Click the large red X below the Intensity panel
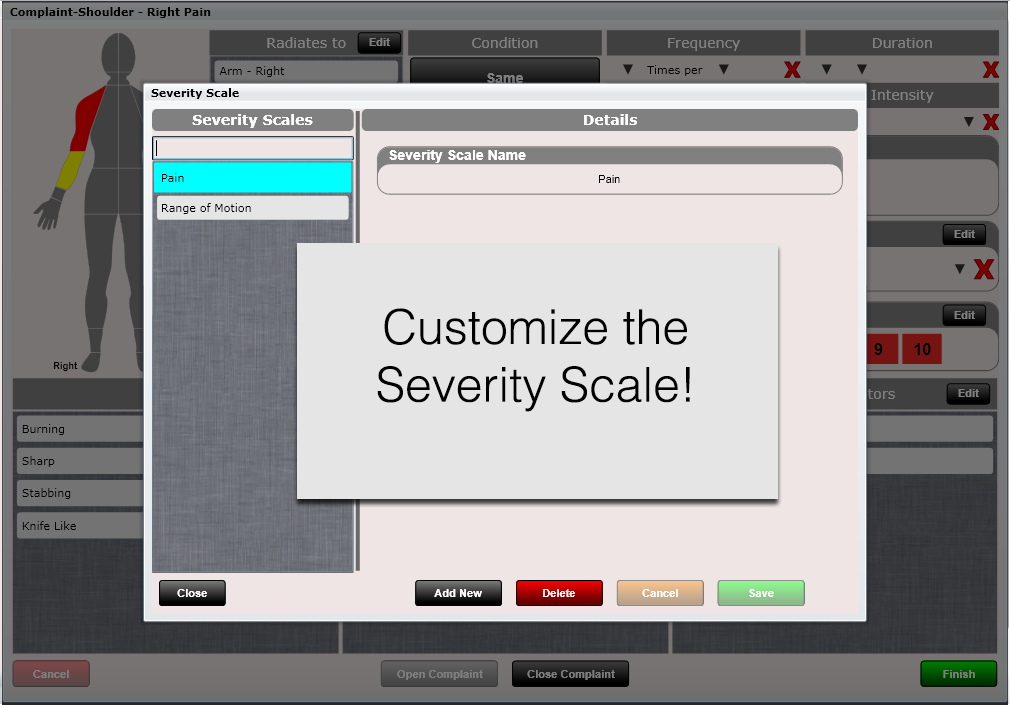The width and height of the screenshot is (1010, 705). (983, 270)
